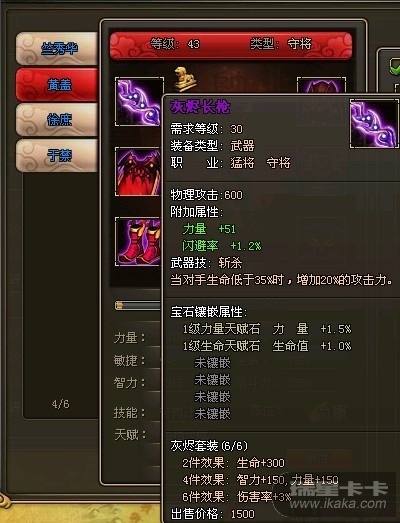Select the purple spear weapon equipment slot
Image resolution: width=400 pixels, height=523 pixels.
[139, 101]
